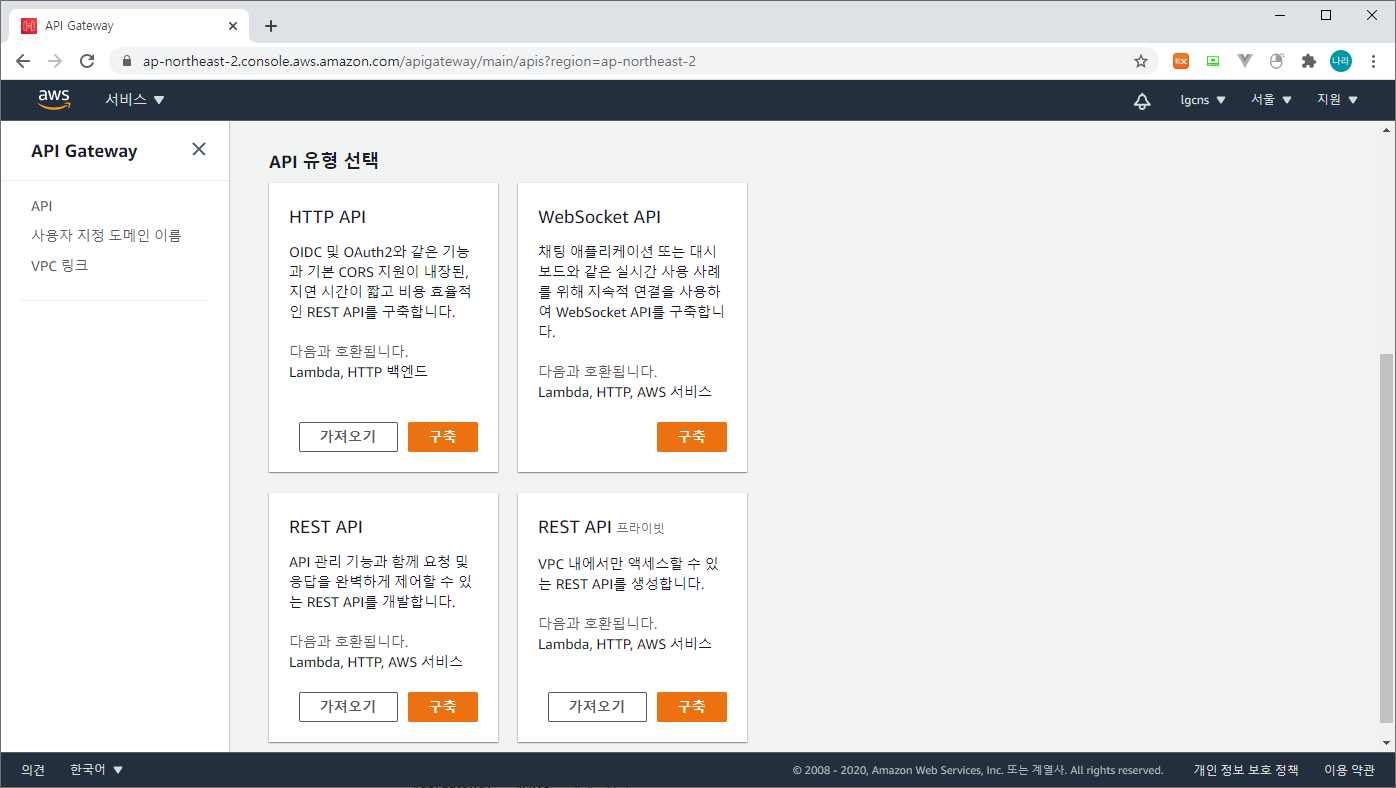Screen dimensions: 1396x788
Task: Reload the page with refresh icon
Action: point(87,61)
